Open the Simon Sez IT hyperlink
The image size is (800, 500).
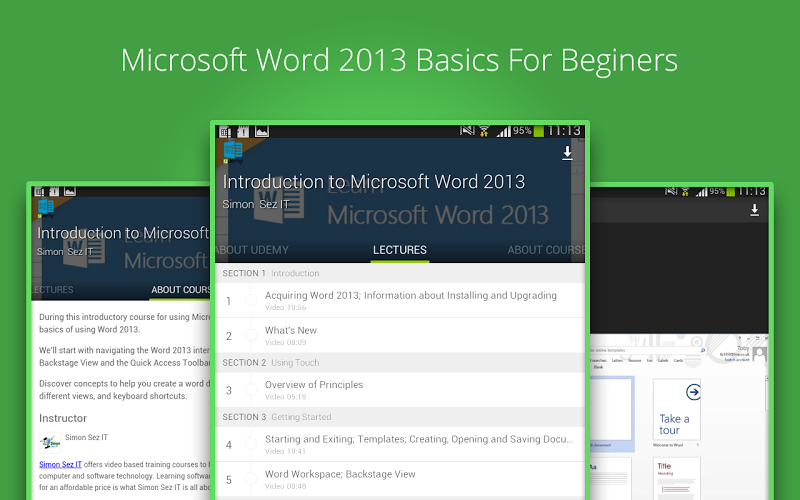point(60,464)
